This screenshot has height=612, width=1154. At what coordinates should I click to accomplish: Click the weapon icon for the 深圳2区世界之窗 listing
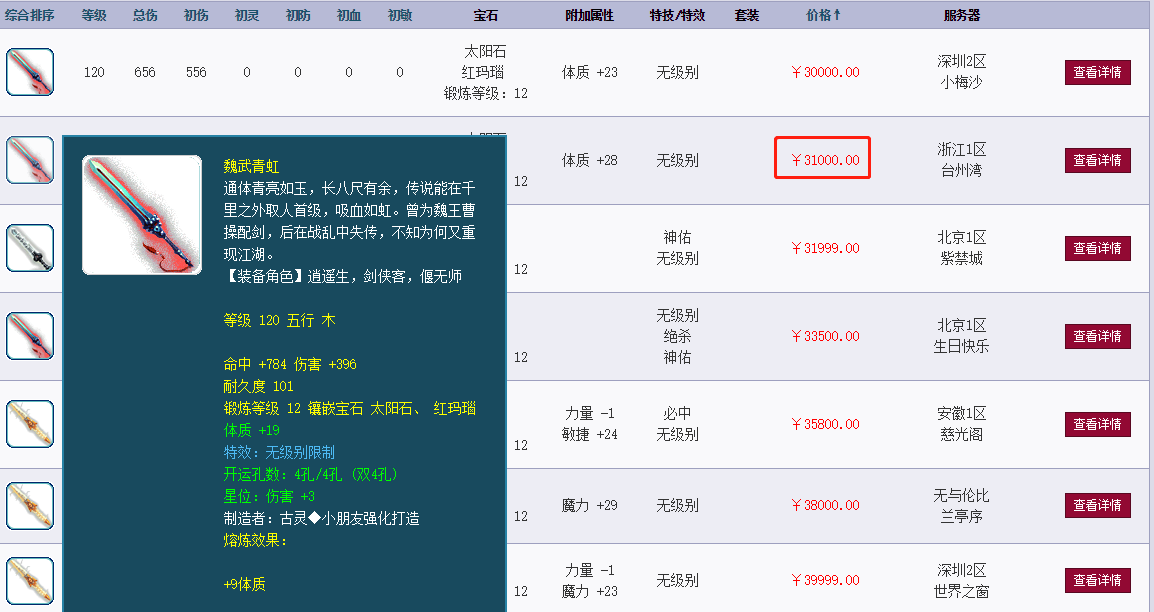click(29, 579)
